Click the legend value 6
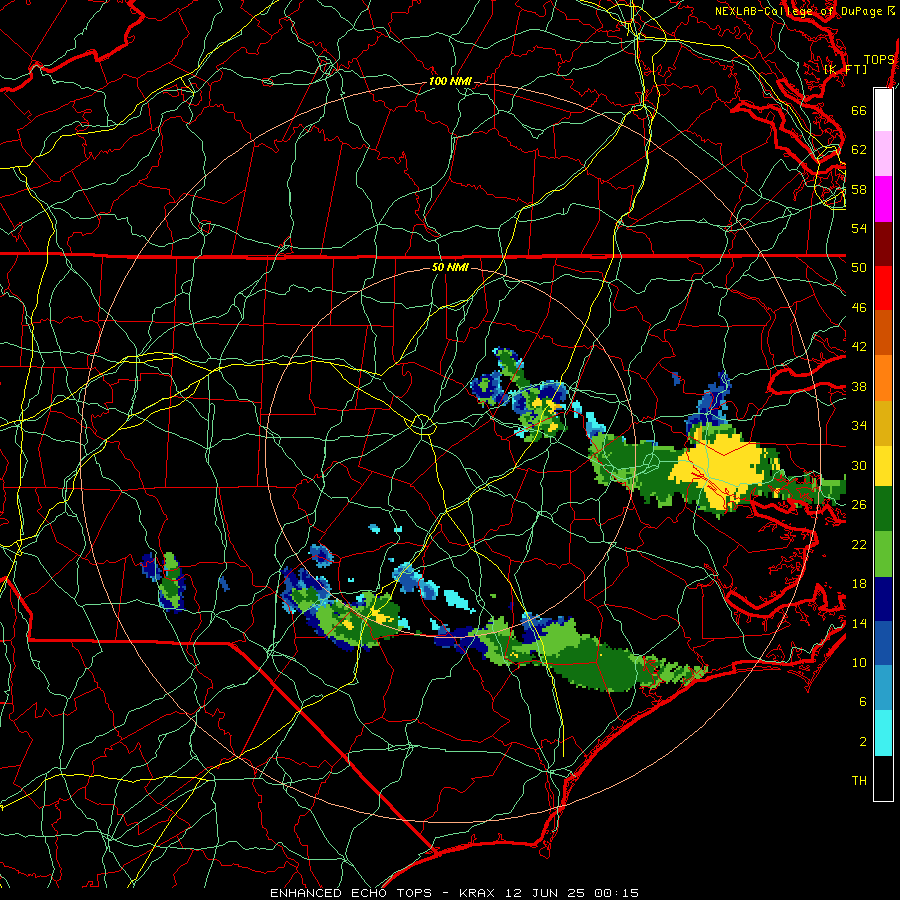The image size is (900, 900). [863, 701]
